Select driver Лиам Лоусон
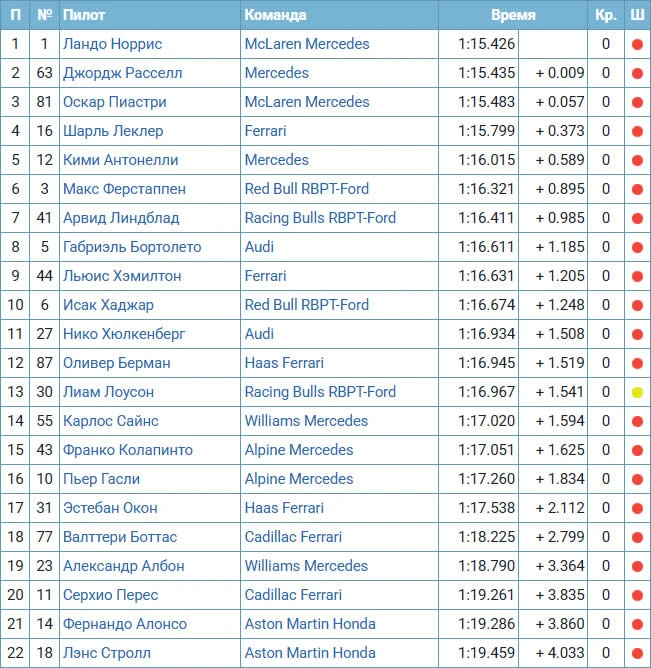The height and width of the screenshot is (668, 651). tap(108, 392)
